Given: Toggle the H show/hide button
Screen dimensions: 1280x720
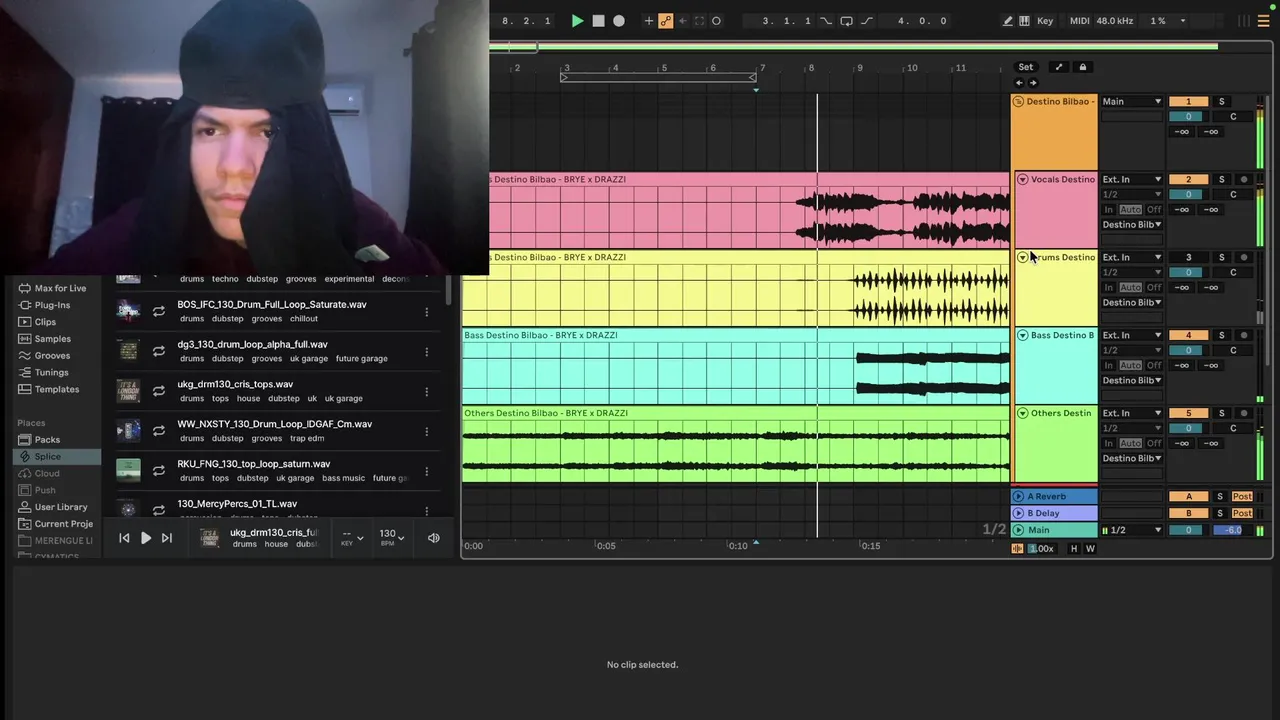Looking at the screenshot, I should [x=1074, y=548].
